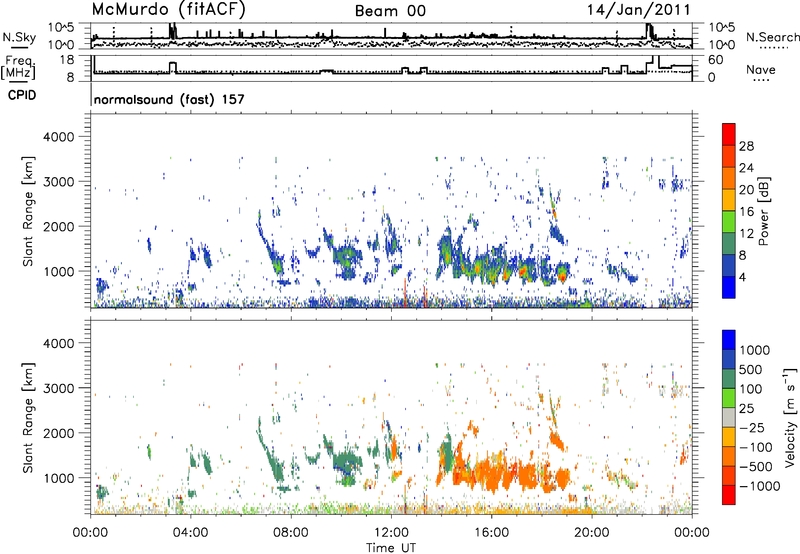Click the '1000' label on velocity colorbar

coord(755,350)
